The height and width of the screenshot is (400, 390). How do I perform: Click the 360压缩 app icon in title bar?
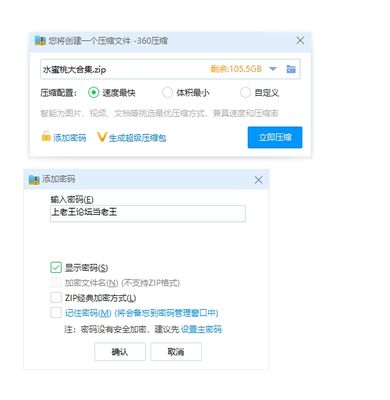tap(40, 41)
